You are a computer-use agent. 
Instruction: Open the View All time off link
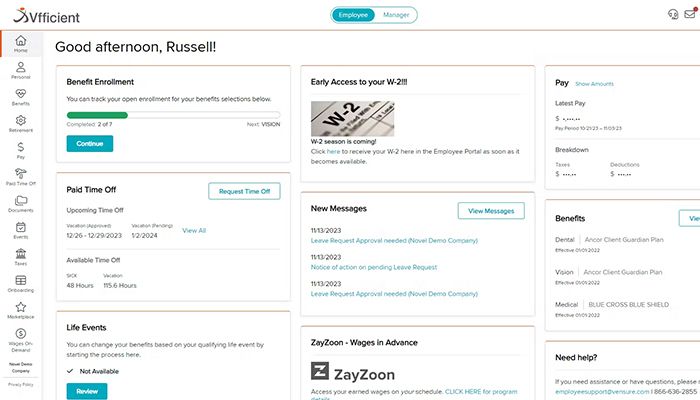[194, 230]
